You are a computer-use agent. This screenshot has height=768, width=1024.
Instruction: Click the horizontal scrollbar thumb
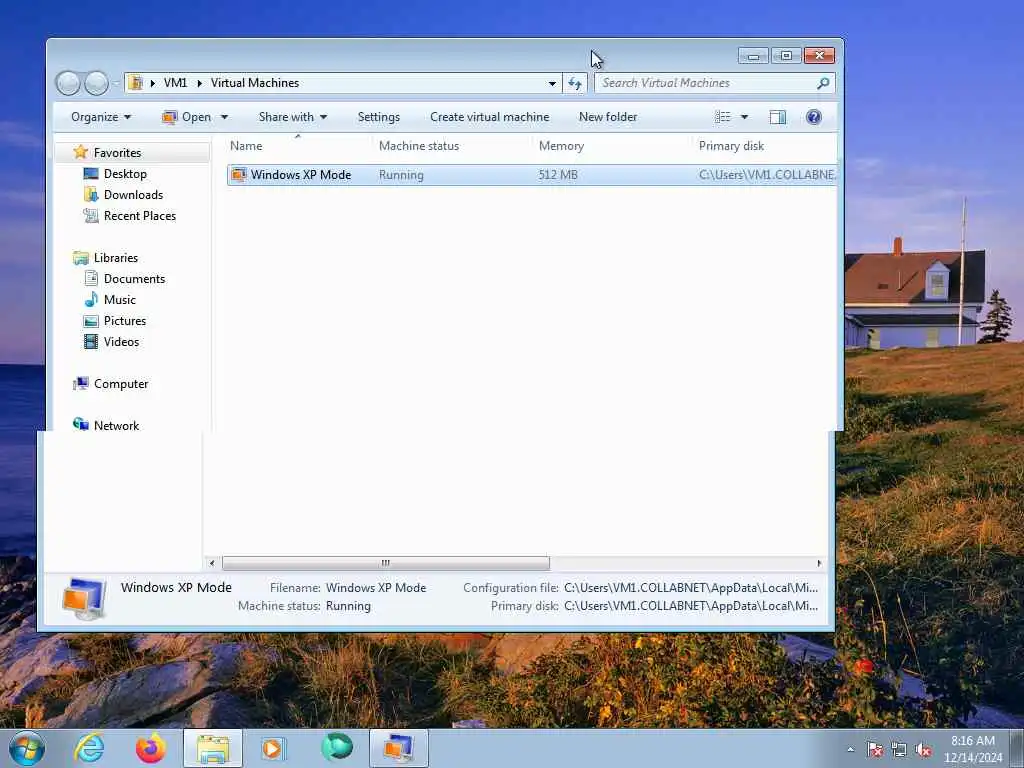click(385, 562)
